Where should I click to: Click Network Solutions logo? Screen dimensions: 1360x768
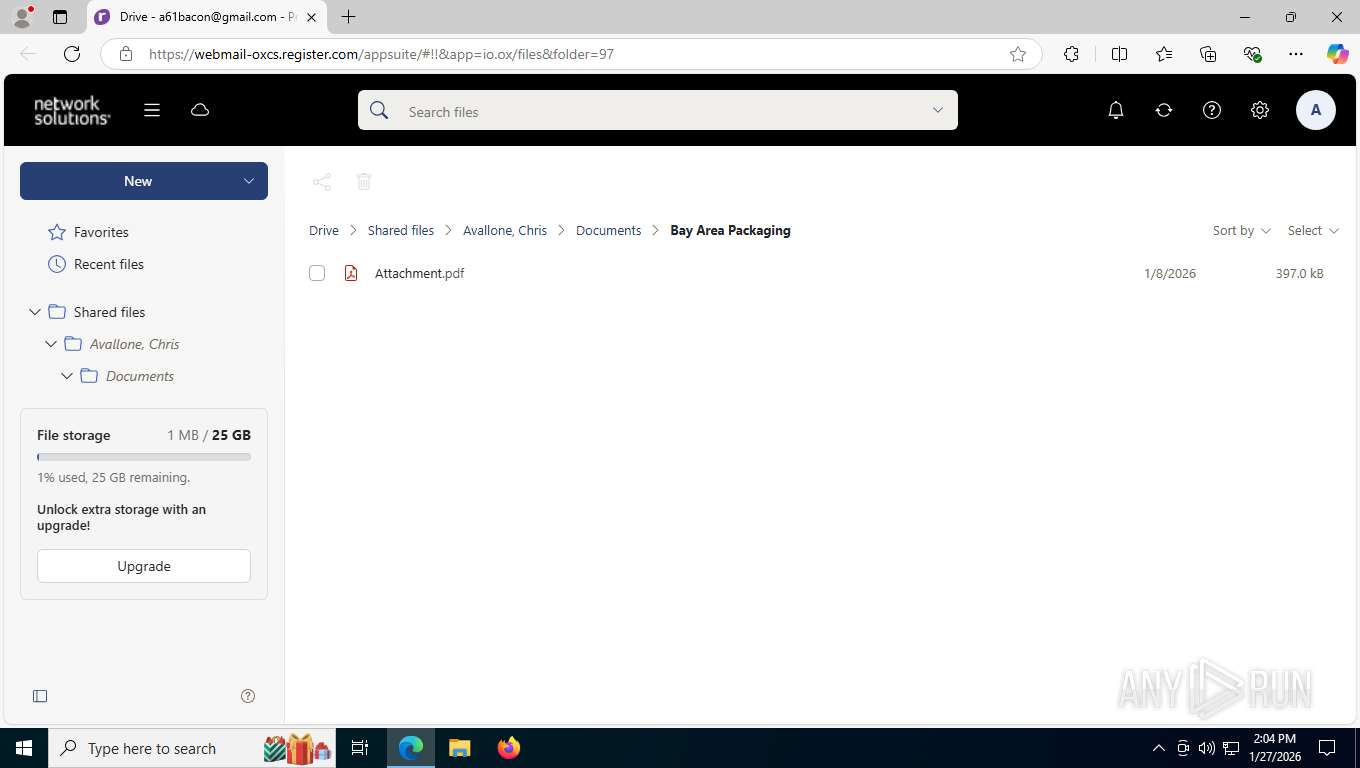click(72, 110)
